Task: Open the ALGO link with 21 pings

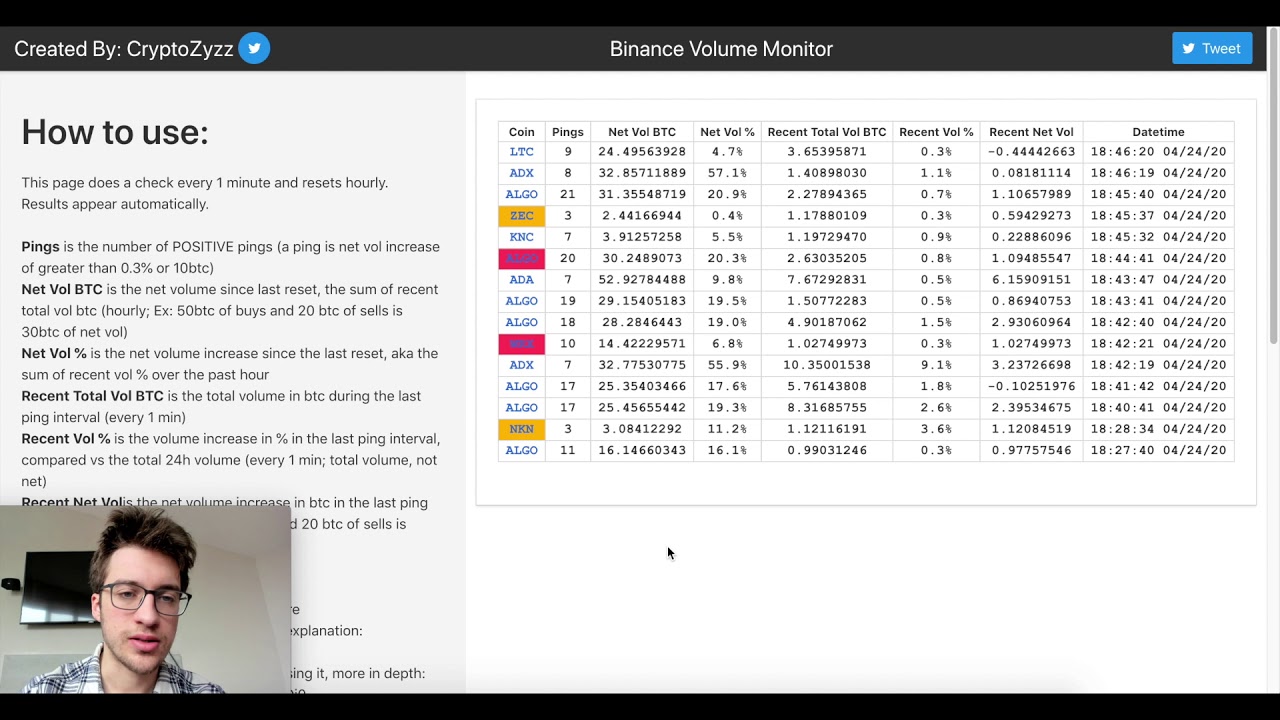Action: (521, 194)
